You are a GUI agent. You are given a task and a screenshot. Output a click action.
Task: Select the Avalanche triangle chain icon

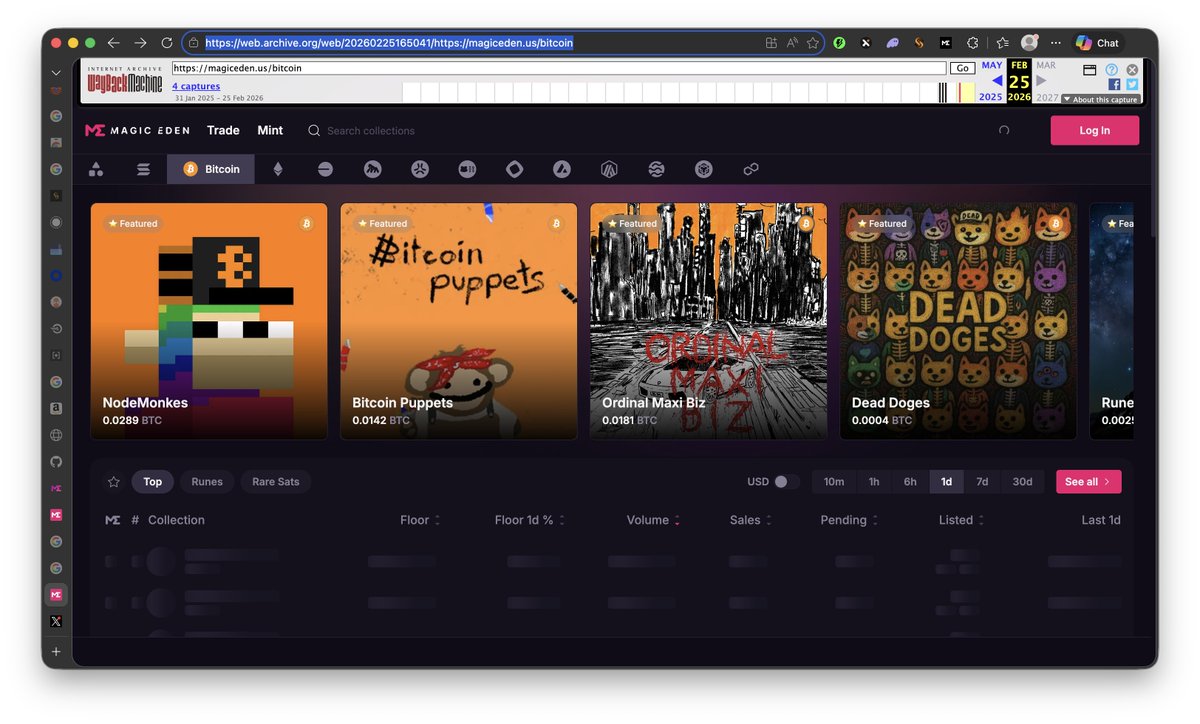562,169
